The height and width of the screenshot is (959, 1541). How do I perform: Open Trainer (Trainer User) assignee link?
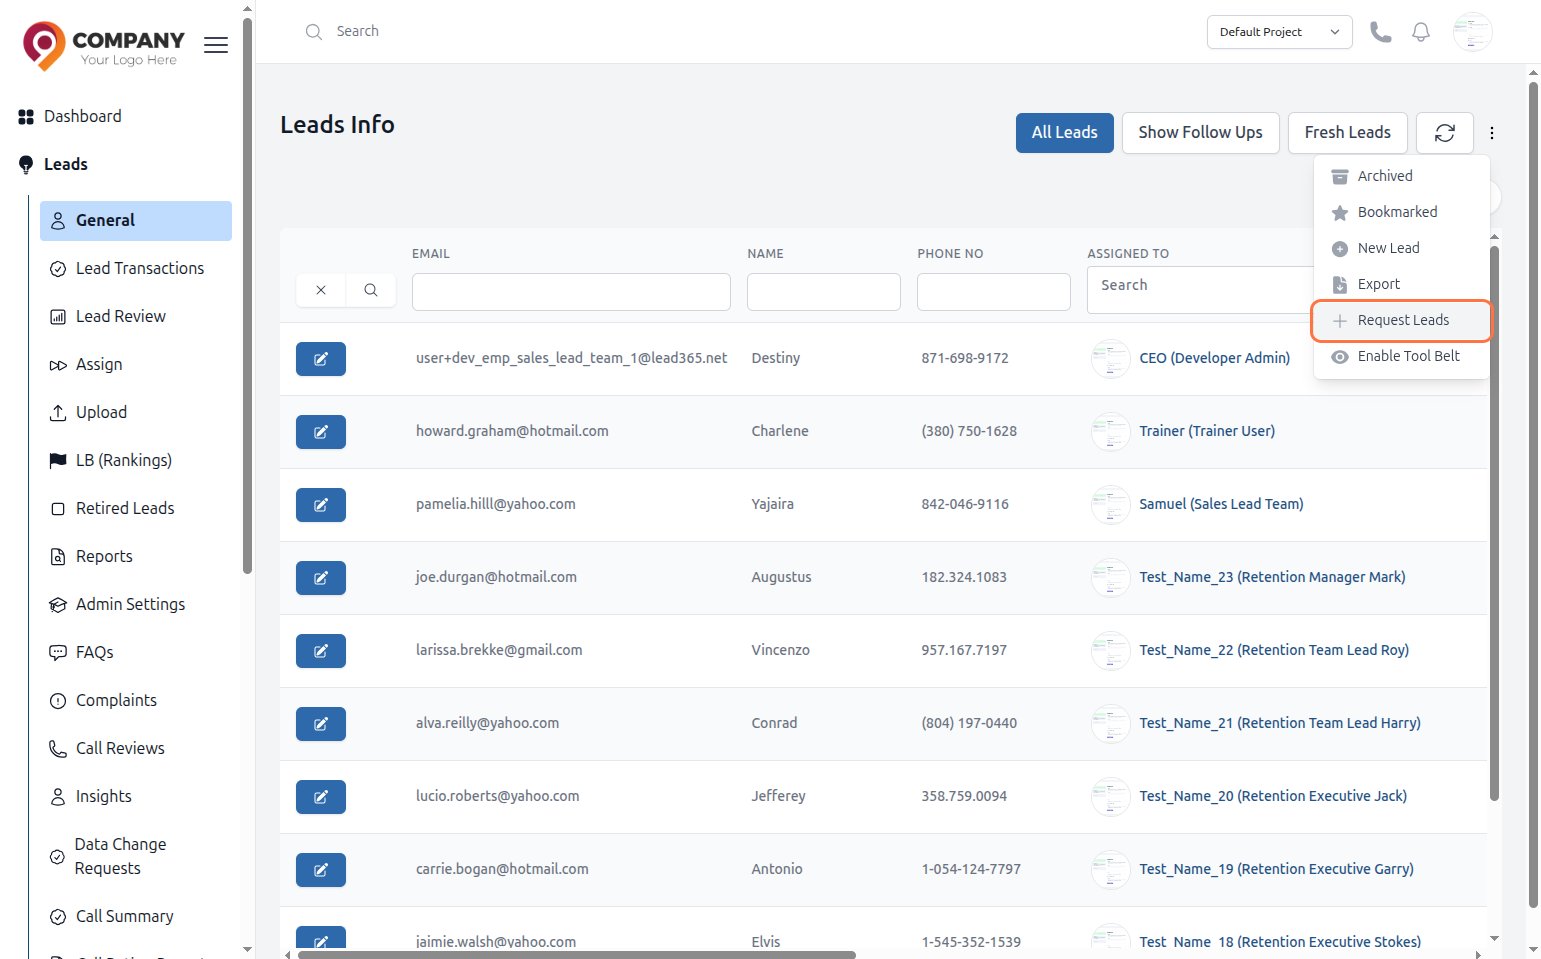point(1207,431)
